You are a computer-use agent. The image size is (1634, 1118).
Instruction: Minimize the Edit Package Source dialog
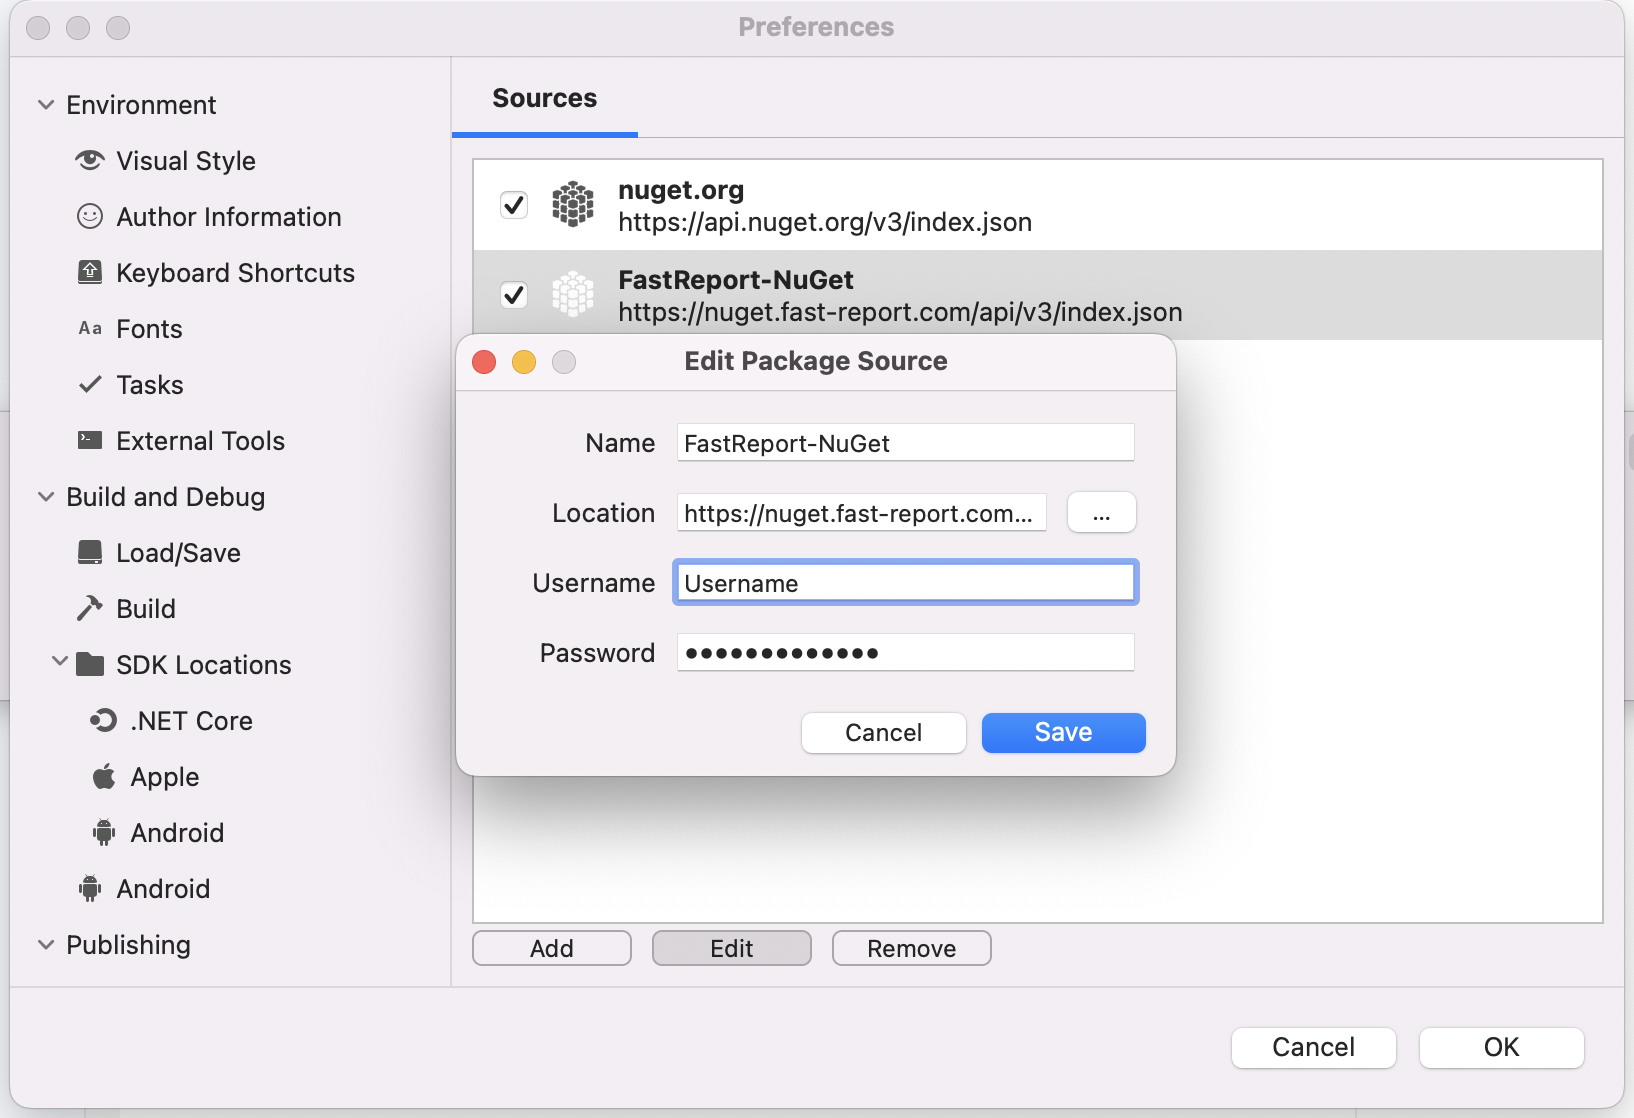[x=524, y=362]
